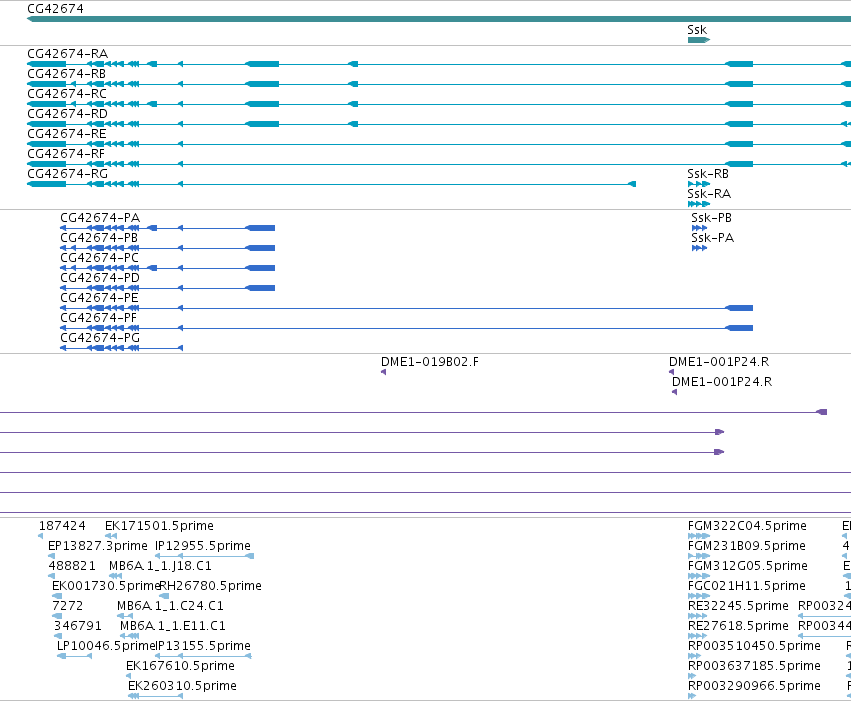Open MB6A.1_1.E11.C1 label
This screenshot has height=701, width=851.
(173, 626)
